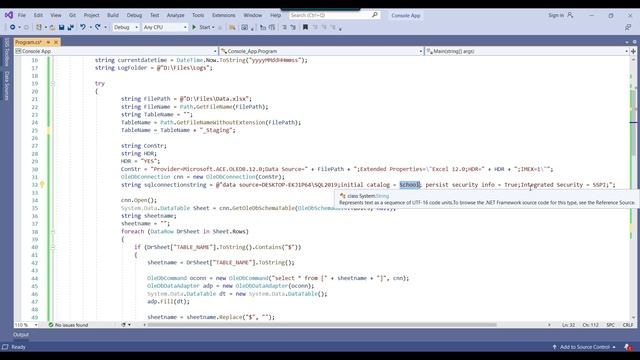
Task: Click the split editor icon
Action: 633,51
